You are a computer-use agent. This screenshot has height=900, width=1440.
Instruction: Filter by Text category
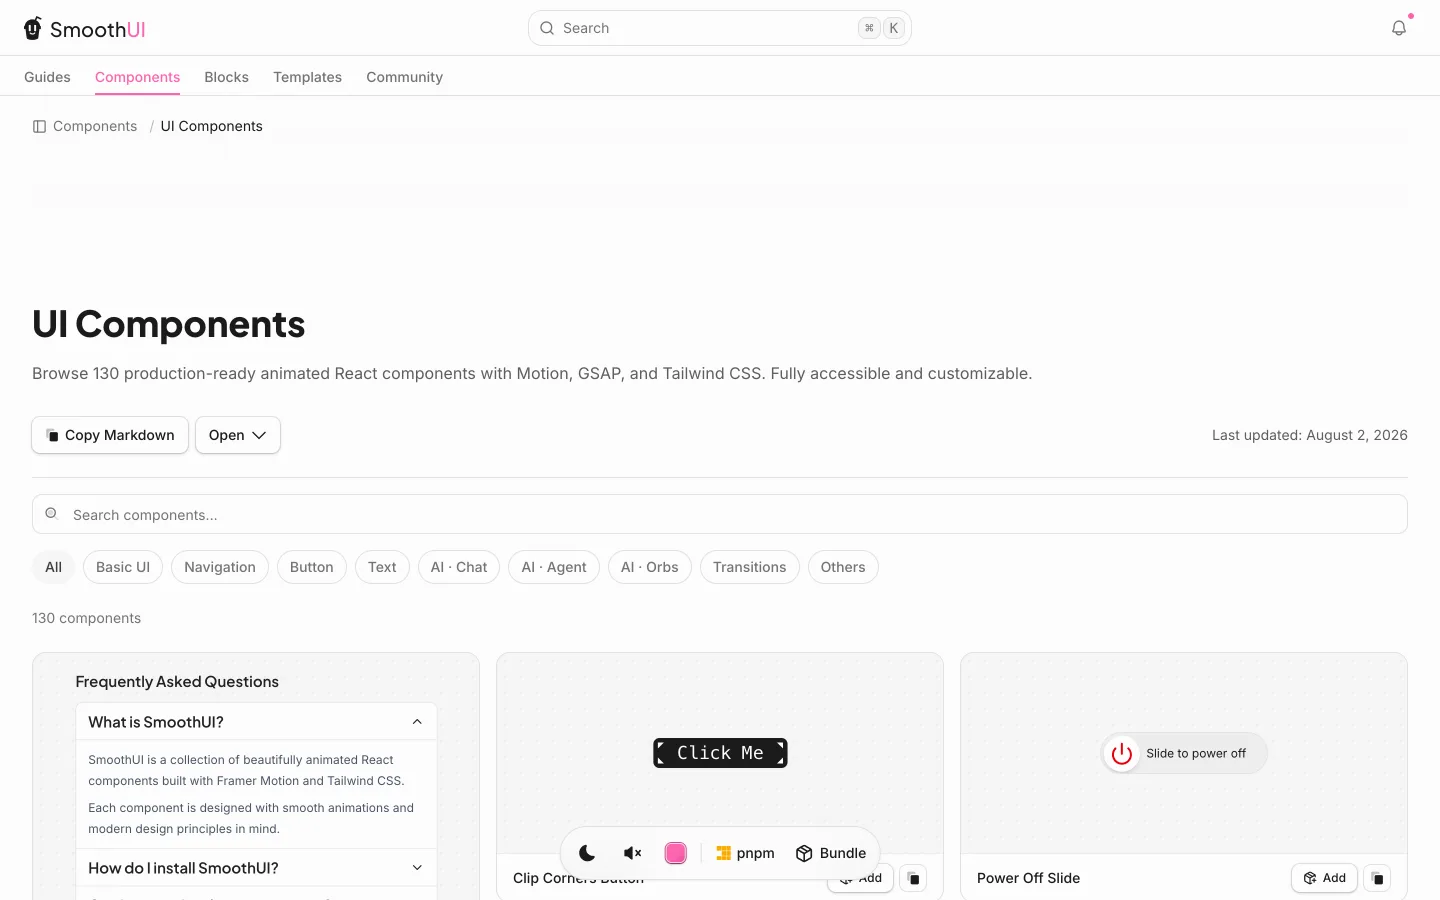tap(382, 567)
